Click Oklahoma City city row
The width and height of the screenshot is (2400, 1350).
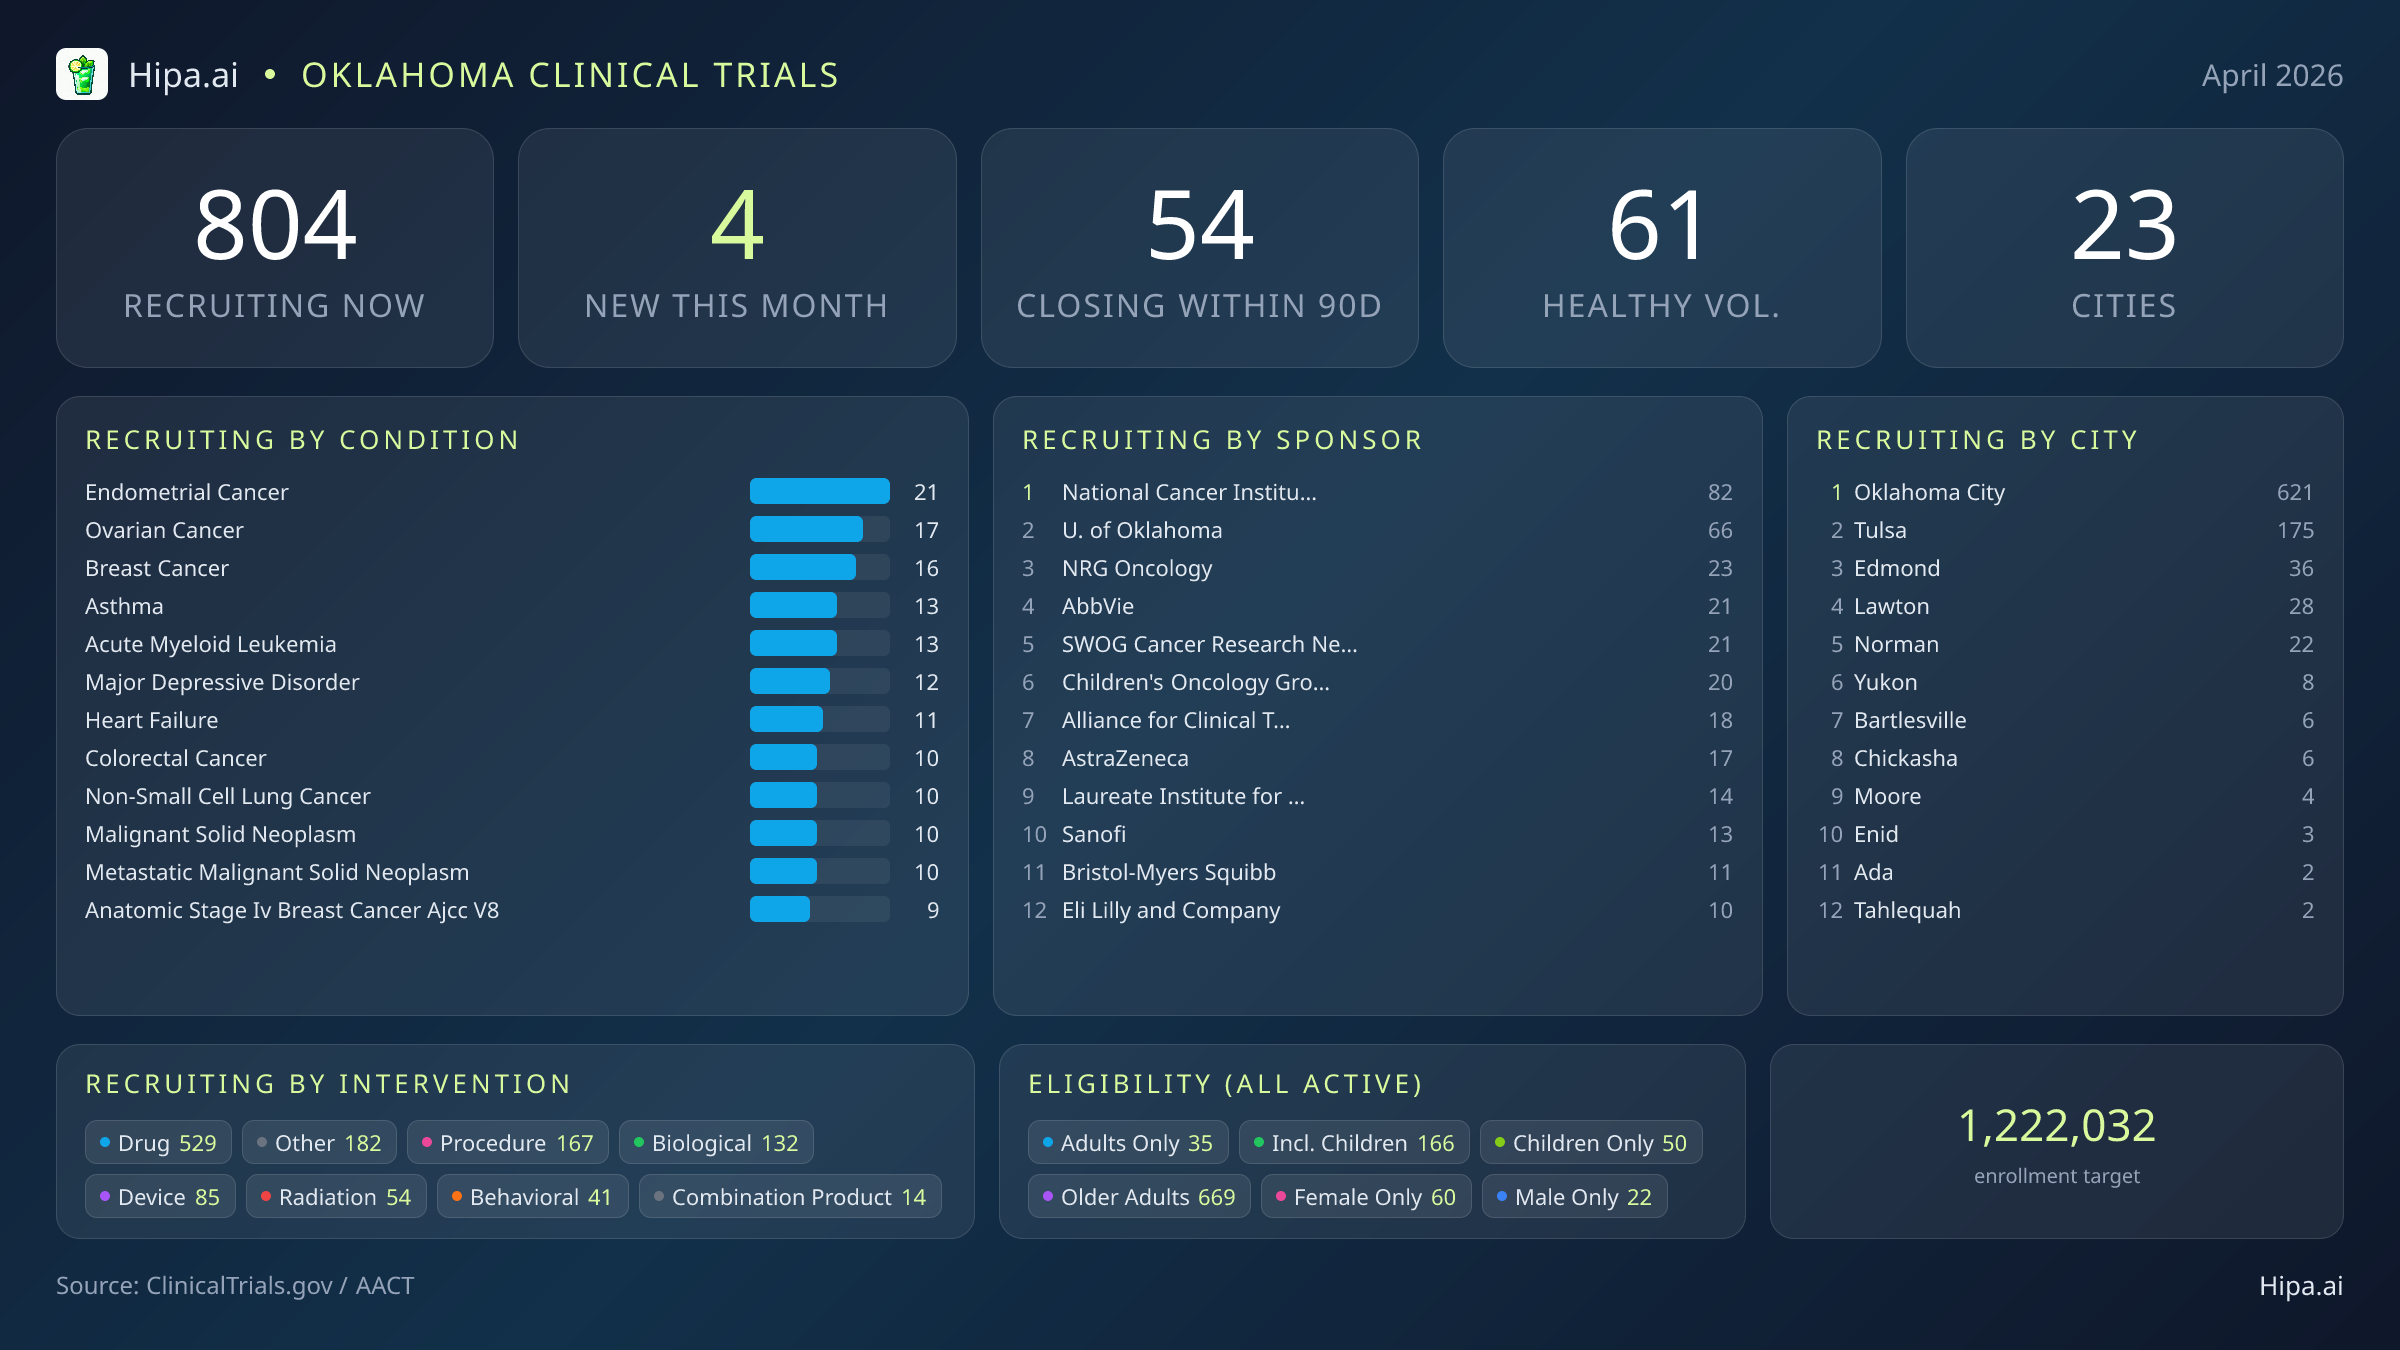2065,492
